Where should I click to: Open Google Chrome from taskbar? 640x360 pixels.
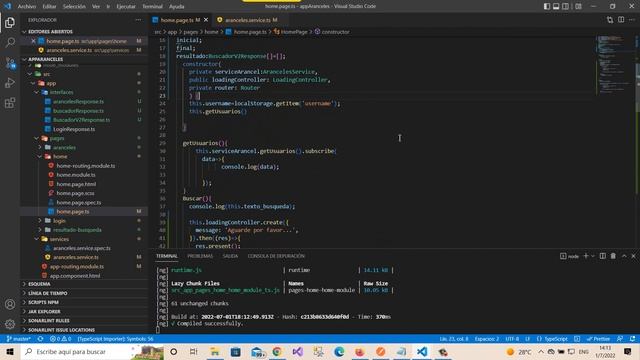pyautogui.click(x=277, y=351)
